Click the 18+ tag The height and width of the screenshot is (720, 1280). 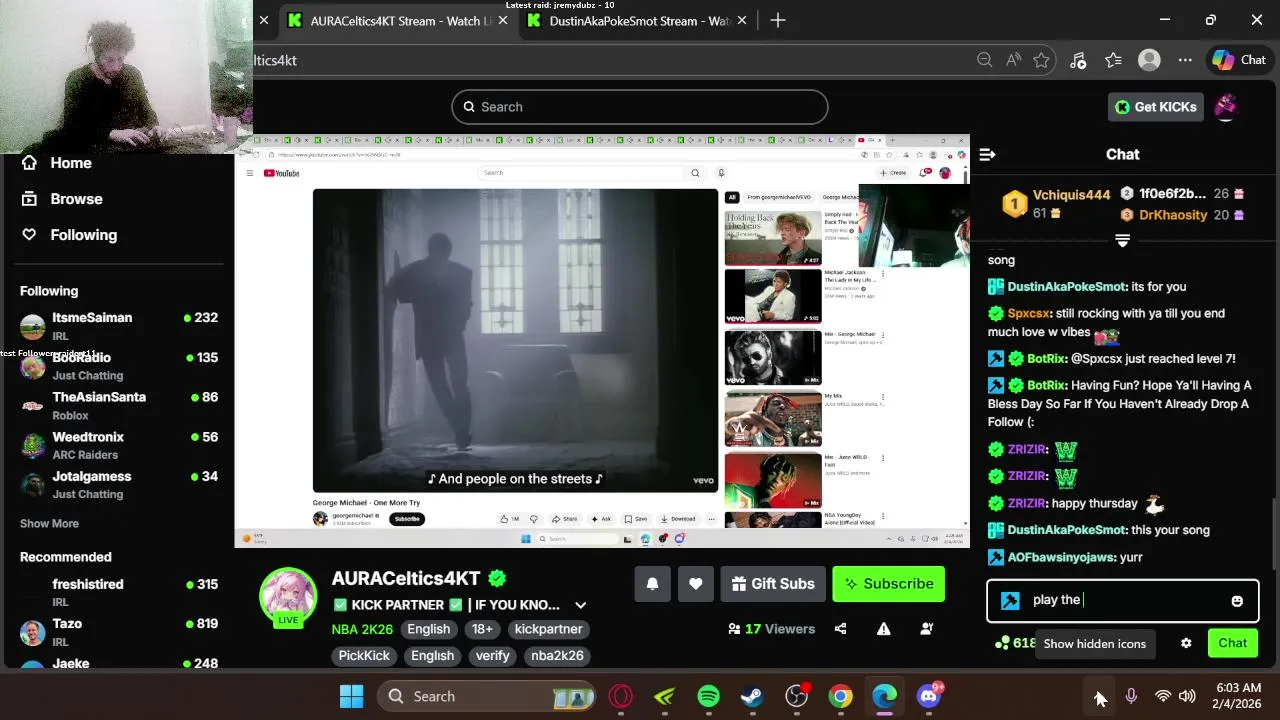482,629
